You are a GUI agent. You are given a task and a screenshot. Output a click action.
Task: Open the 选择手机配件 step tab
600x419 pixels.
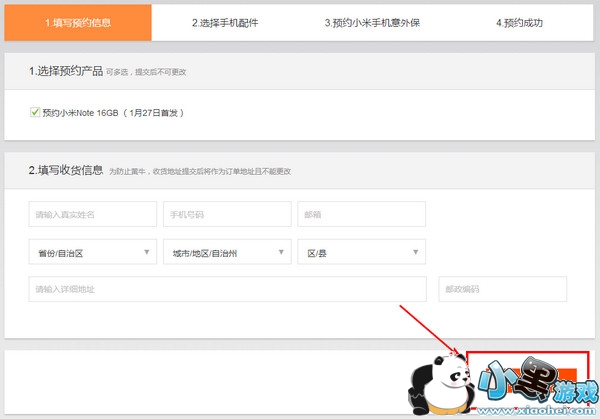point(225,23)
